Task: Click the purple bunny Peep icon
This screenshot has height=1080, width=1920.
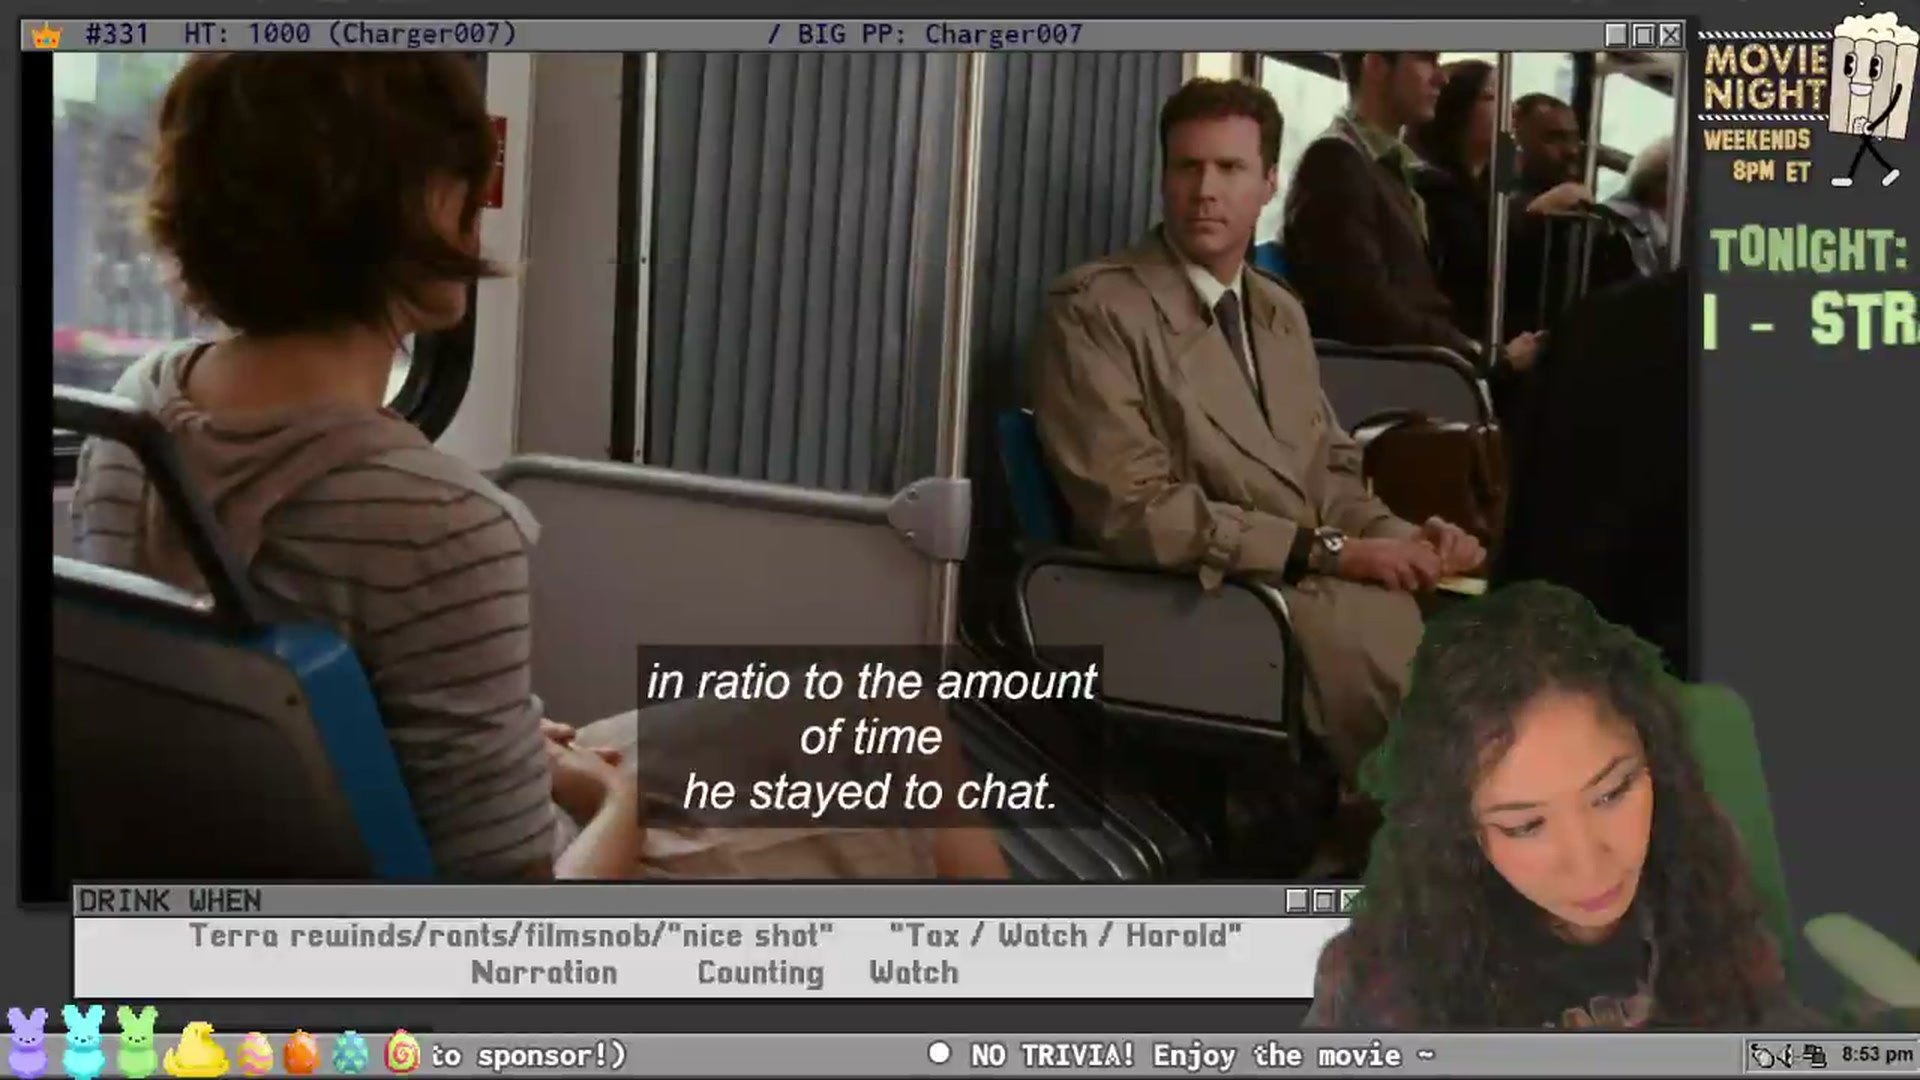Action: pyautogui.click(x=27, y=1042)
